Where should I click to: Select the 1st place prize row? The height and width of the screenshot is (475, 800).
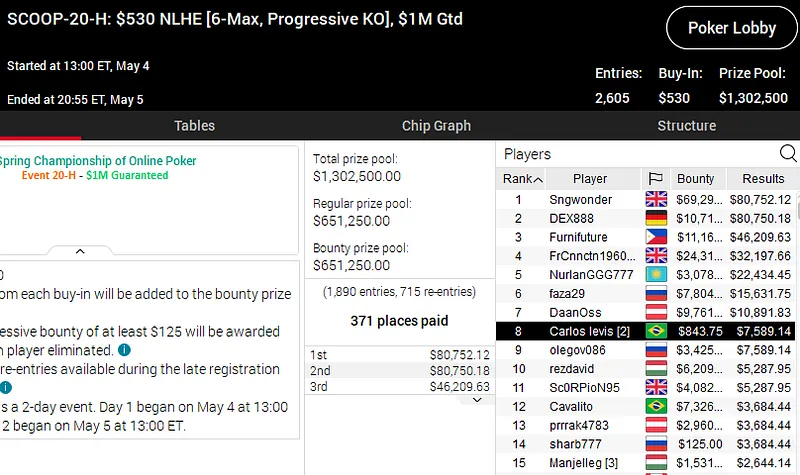click(400, 355)
